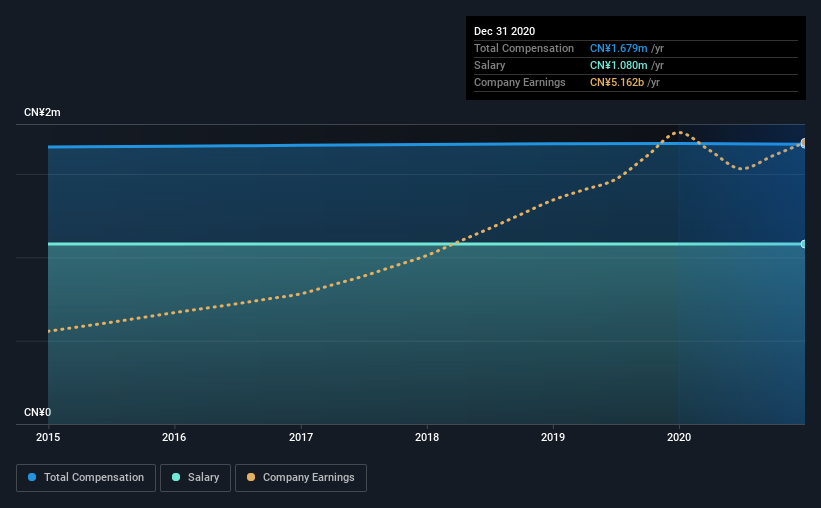821x508 pixels.
Task: Toggle the Company Earnings legend button
Action: tap(301, 478)
